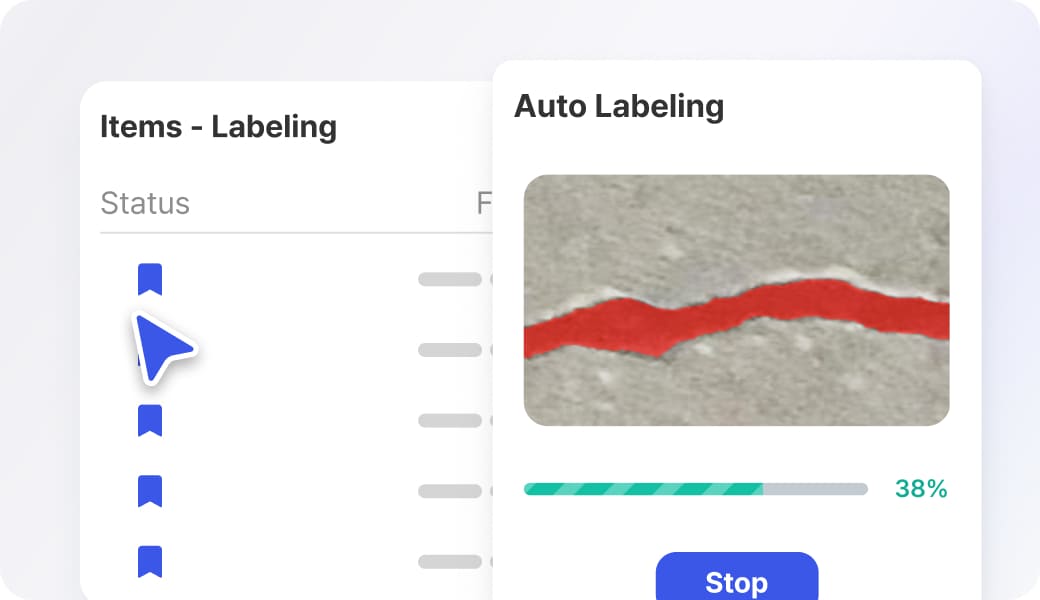Click the green striped progress bar
1040x600 pixels.
tap(643, 489)
